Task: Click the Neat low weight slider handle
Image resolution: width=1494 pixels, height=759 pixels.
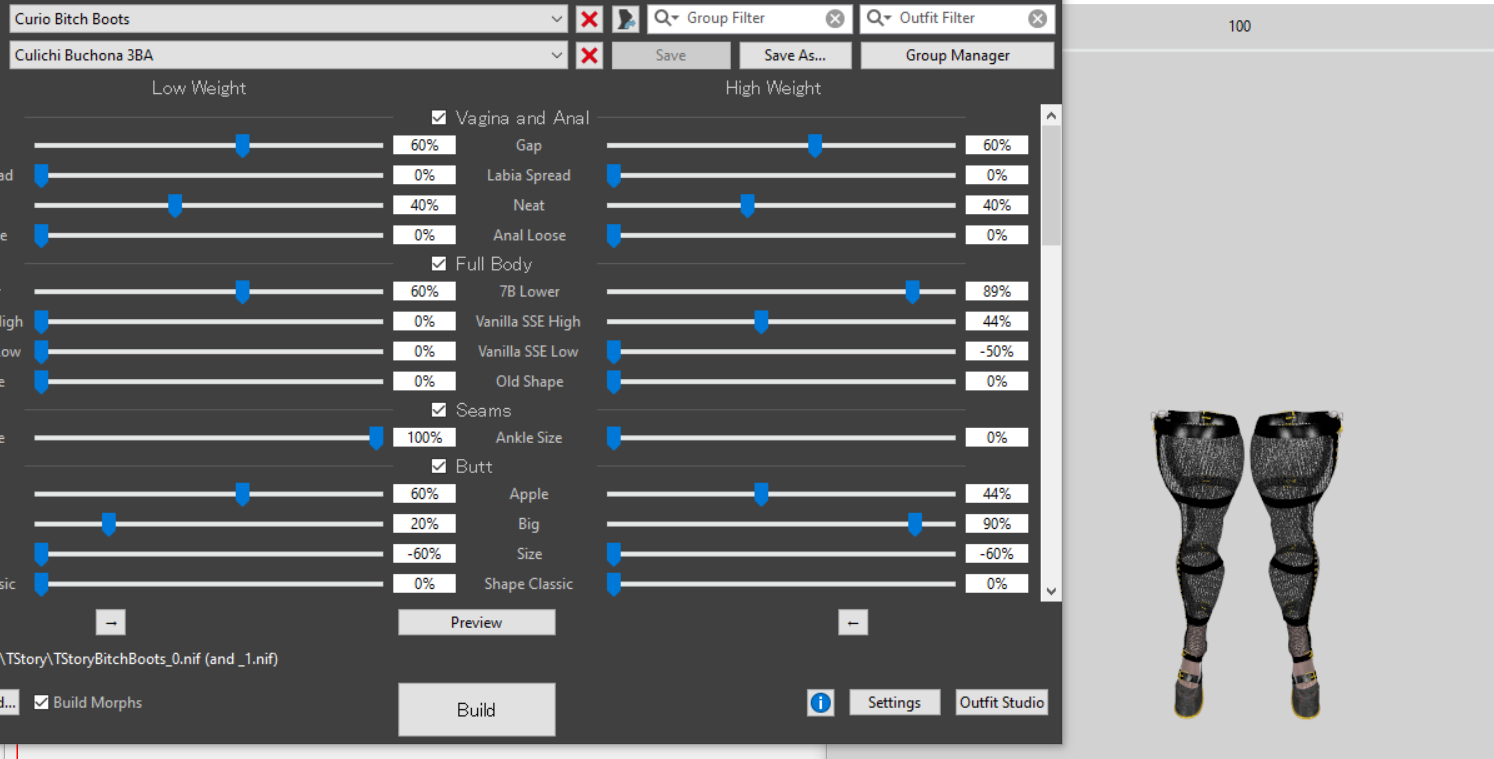Action: click(x=175, y=206)
